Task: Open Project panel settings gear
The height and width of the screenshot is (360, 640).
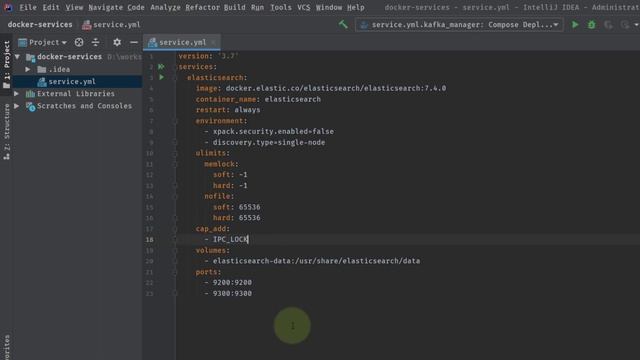Action: (117, 42)
